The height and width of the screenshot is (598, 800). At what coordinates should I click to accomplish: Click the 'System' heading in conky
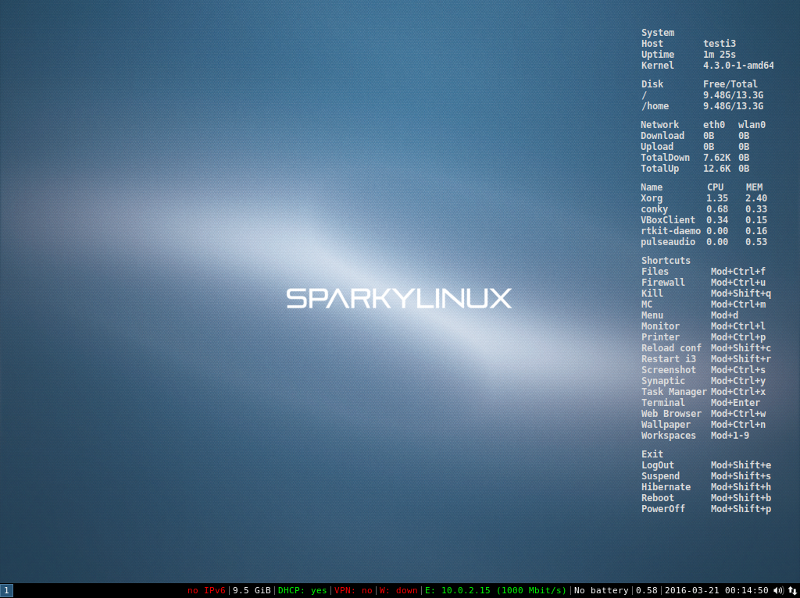[x=658, y=33]
